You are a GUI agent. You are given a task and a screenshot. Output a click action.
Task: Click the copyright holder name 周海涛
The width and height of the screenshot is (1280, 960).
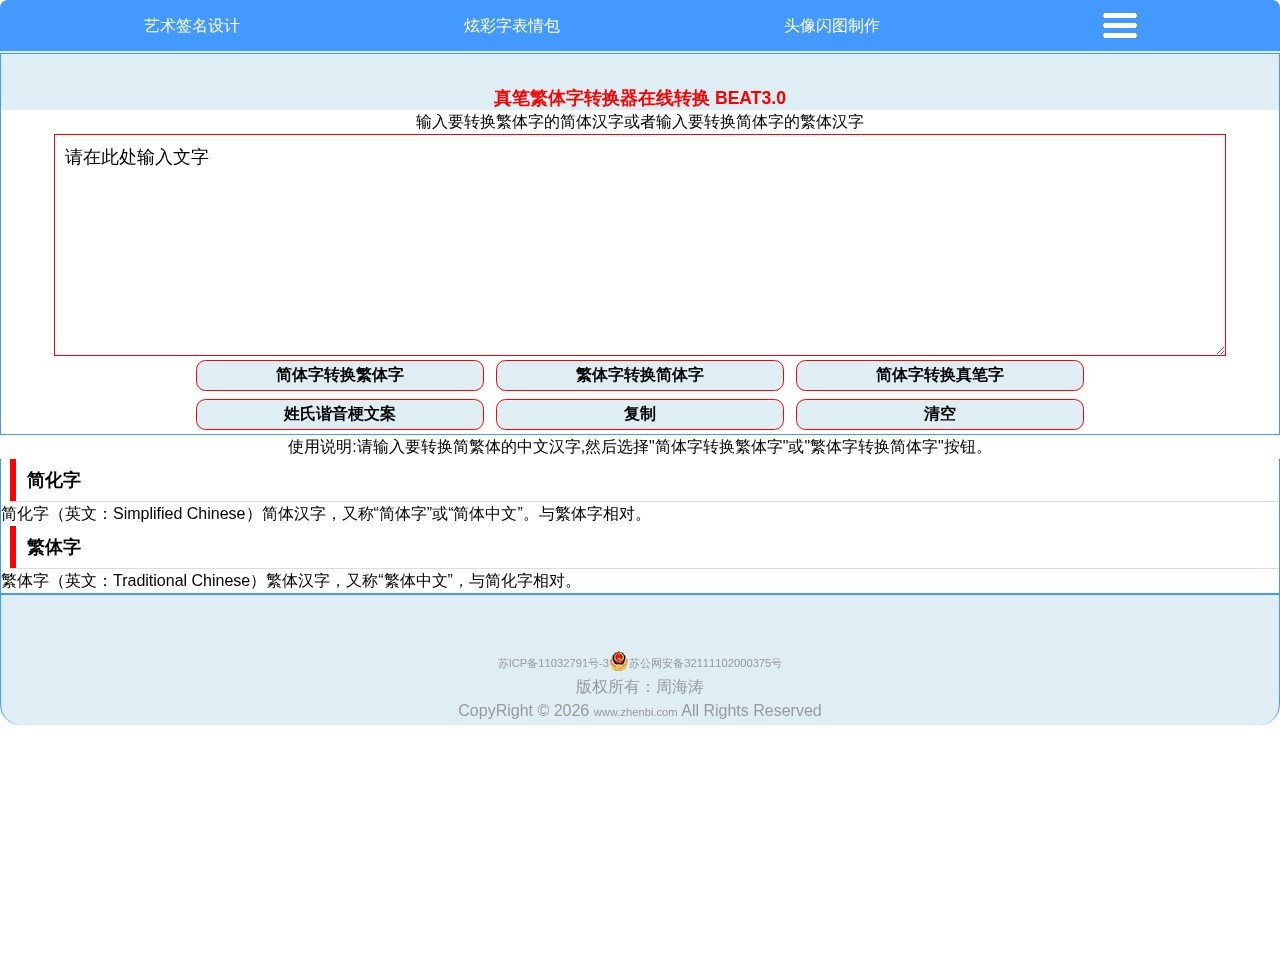(x=679, y=686)
